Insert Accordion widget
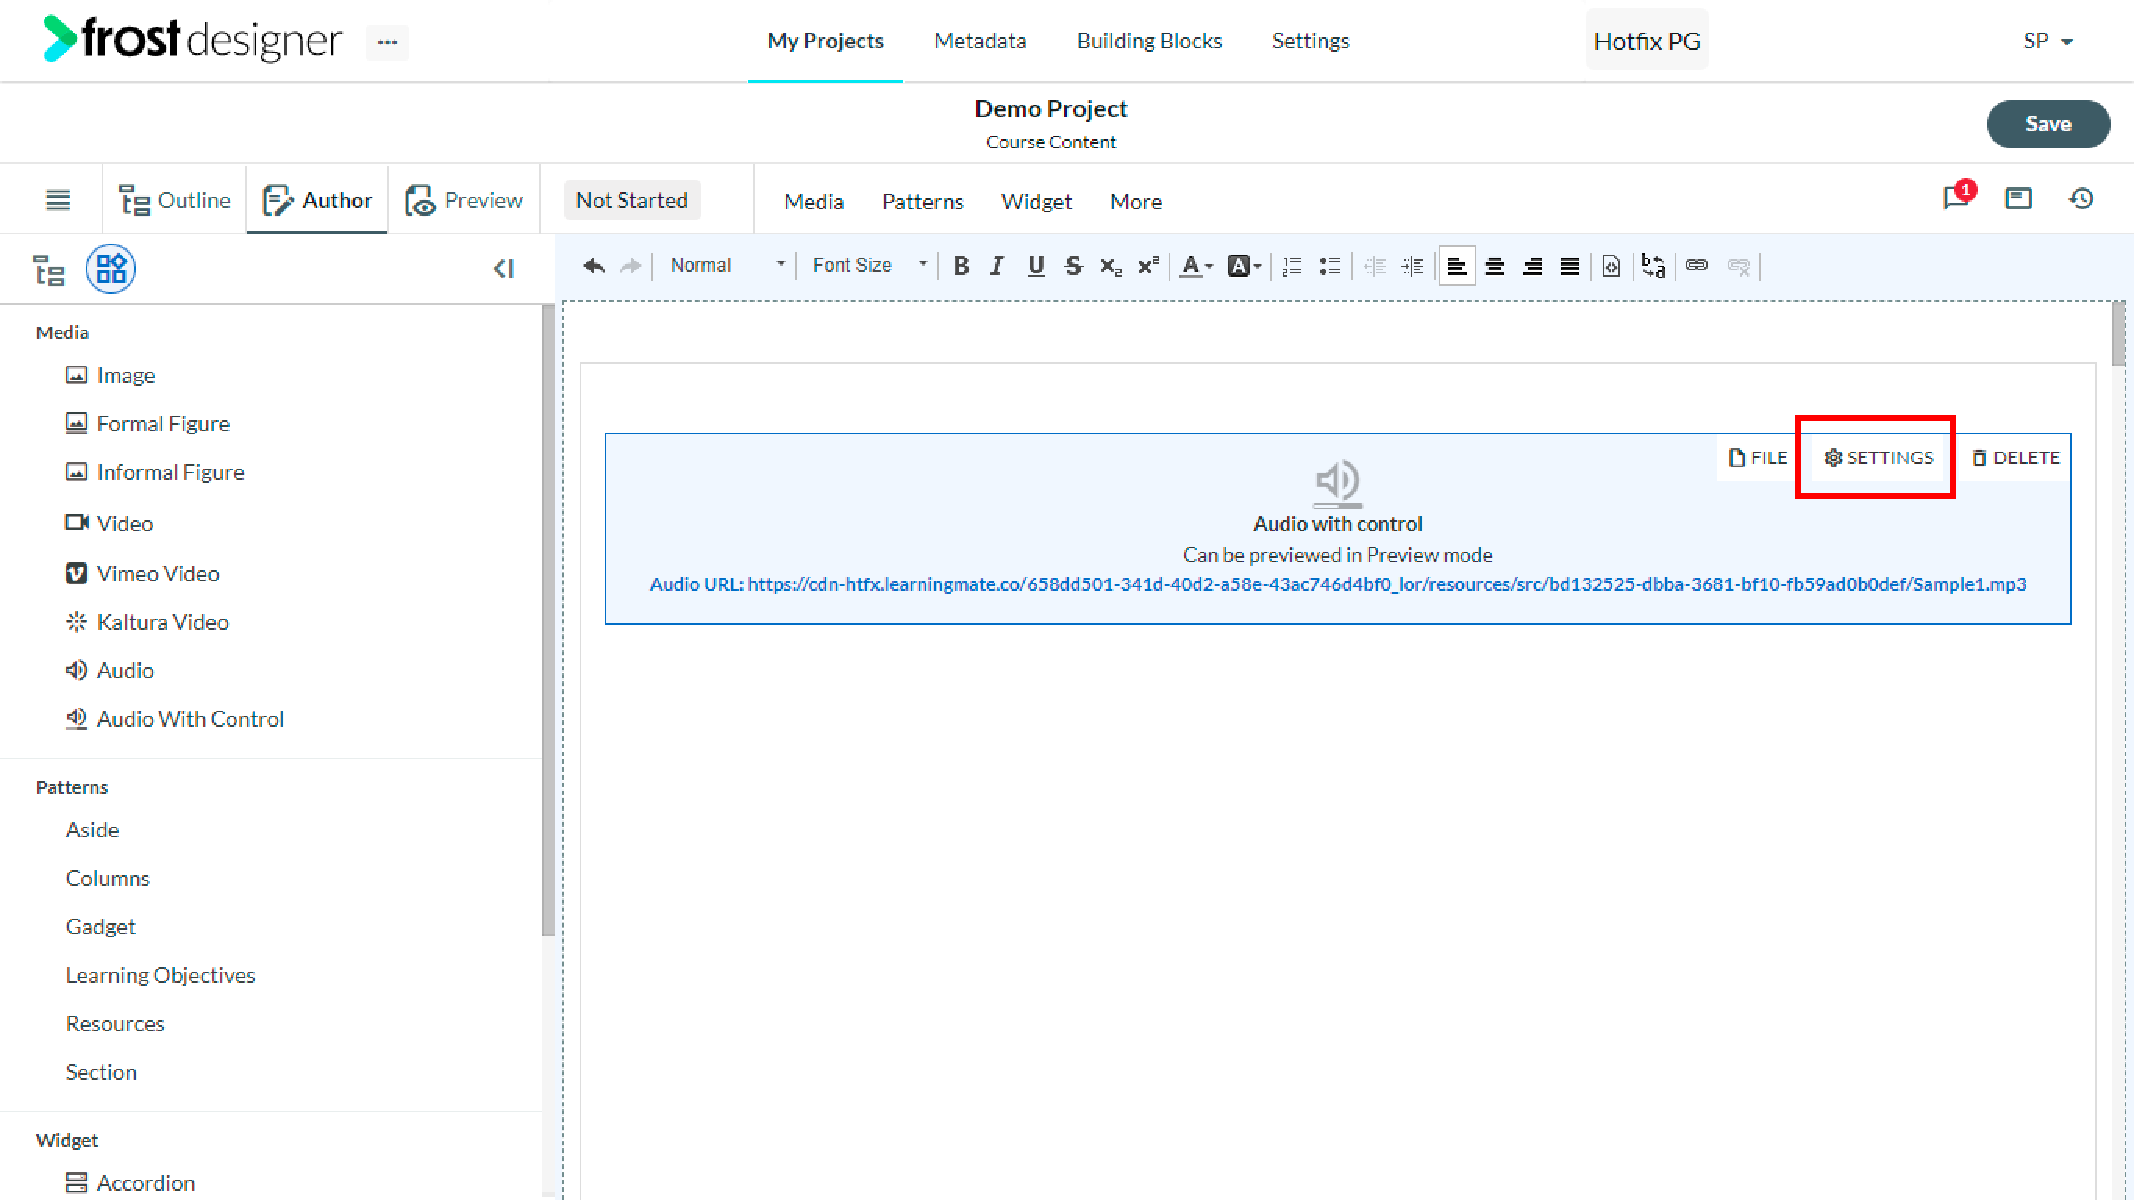This screenshot has height=1201, width=2135. 130,1184
